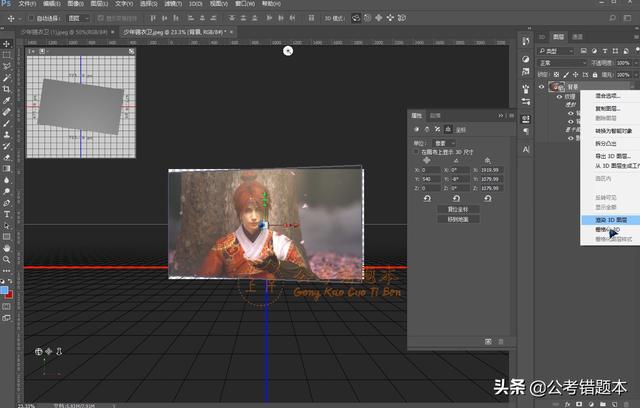Image resolution: width=640 pixels, height=408 pixels.
Task: Select the Clone Stamp tool
Action: point(7,135)
